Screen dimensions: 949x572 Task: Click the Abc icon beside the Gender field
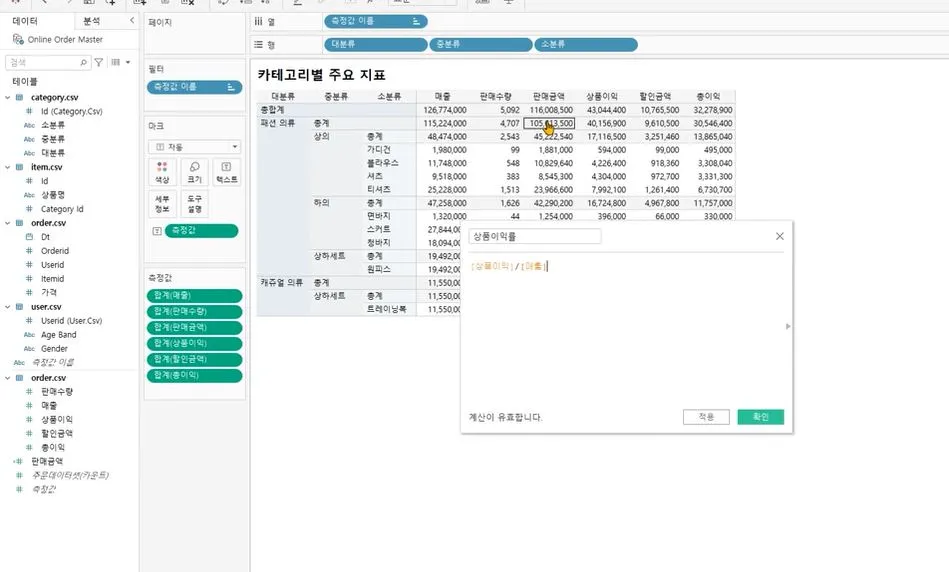pyautogui.click(x=29, y=349)
